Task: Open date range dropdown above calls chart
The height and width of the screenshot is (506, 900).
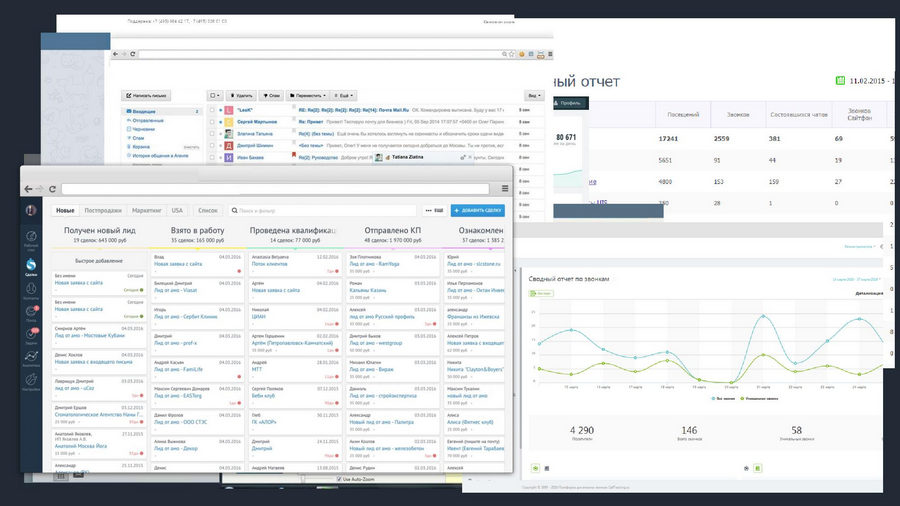Action: (856, 279)
